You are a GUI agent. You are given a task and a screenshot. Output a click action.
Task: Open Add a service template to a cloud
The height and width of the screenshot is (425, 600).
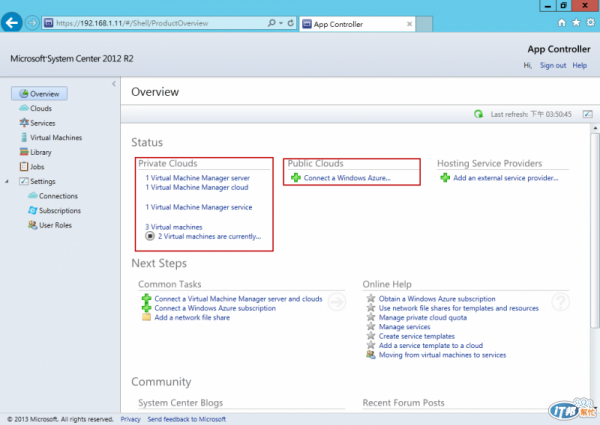point(431,345)
